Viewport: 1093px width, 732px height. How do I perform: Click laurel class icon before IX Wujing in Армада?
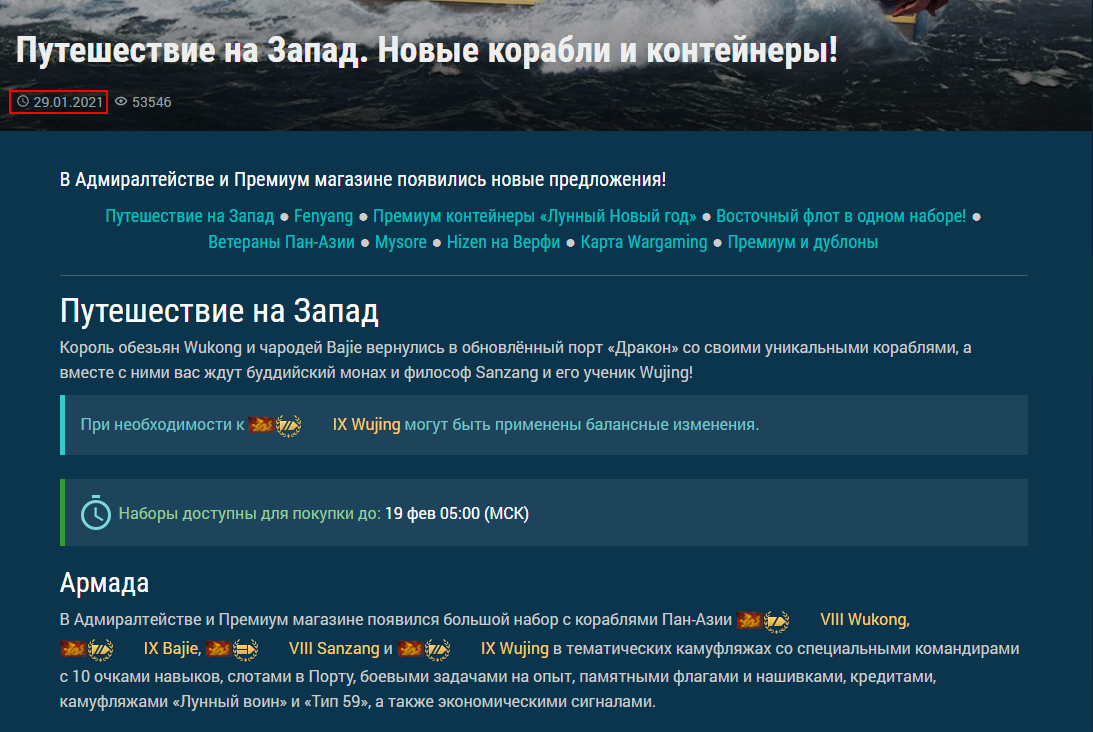pos(437,650)
